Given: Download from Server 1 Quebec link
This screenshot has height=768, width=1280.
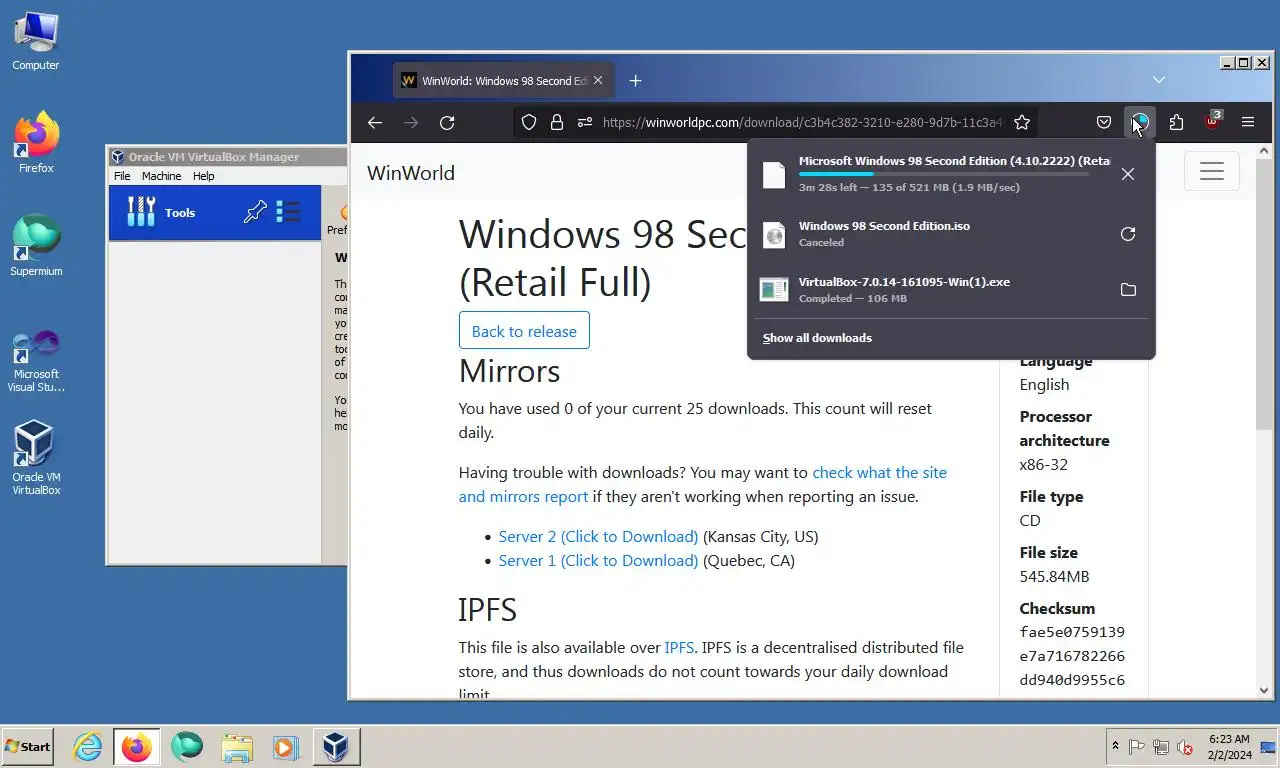Looking at the screenshot, I should point(598,560).
